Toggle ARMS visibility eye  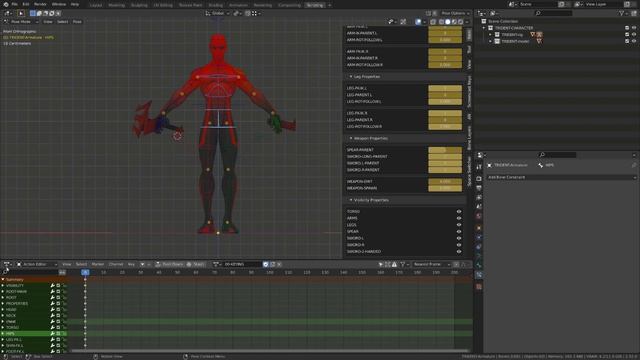tap(459, 218)
